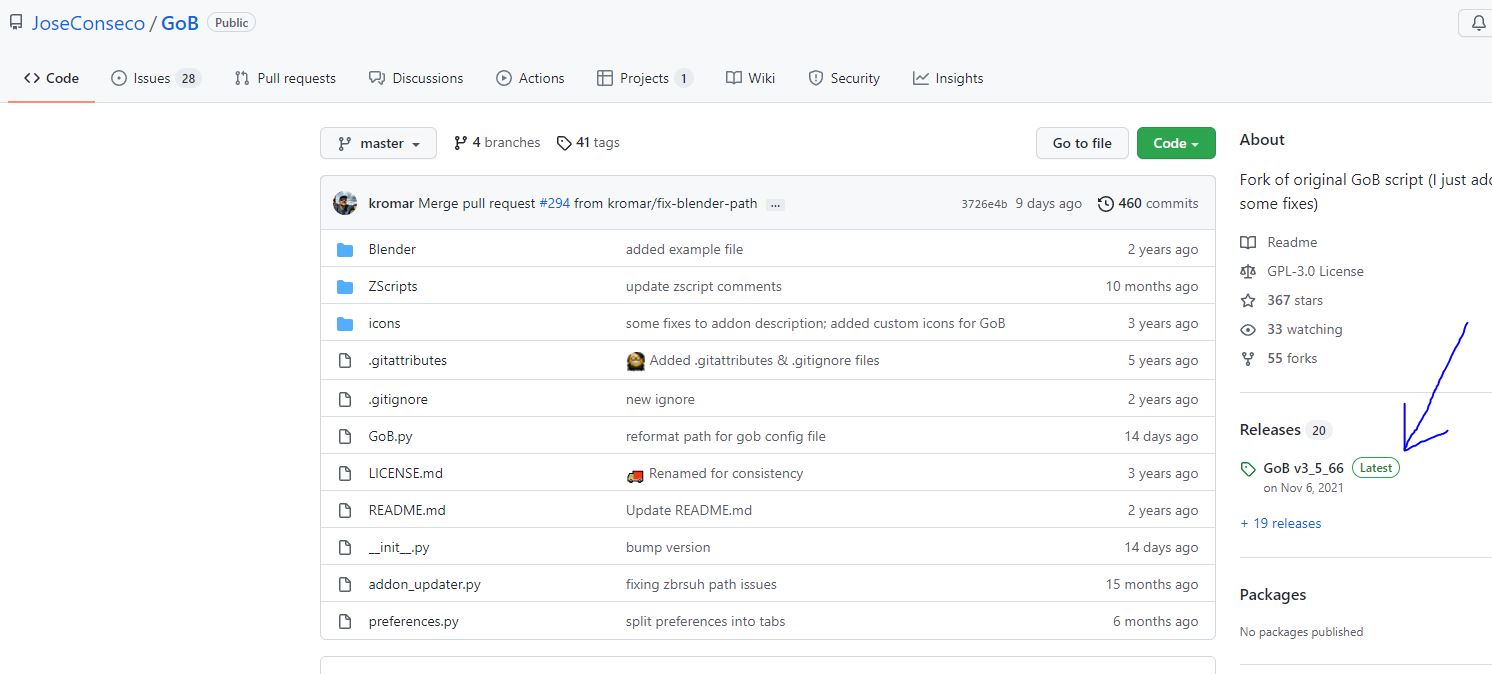Viewport: 1492px width, 674px height.
Task: Open the GoB v3_5_66 release link
Action: point(1304,467)
